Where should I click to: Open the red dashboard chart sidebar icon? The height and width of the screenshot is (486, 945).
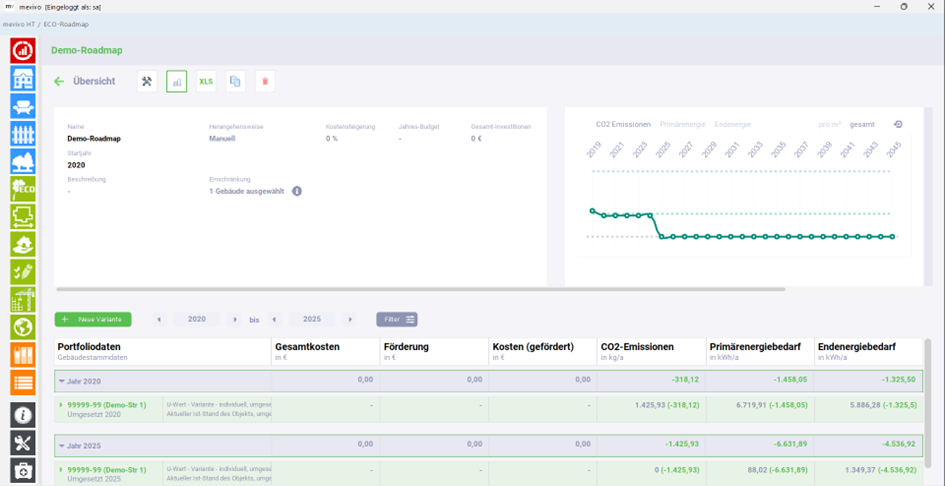click(x=23, y=51)
